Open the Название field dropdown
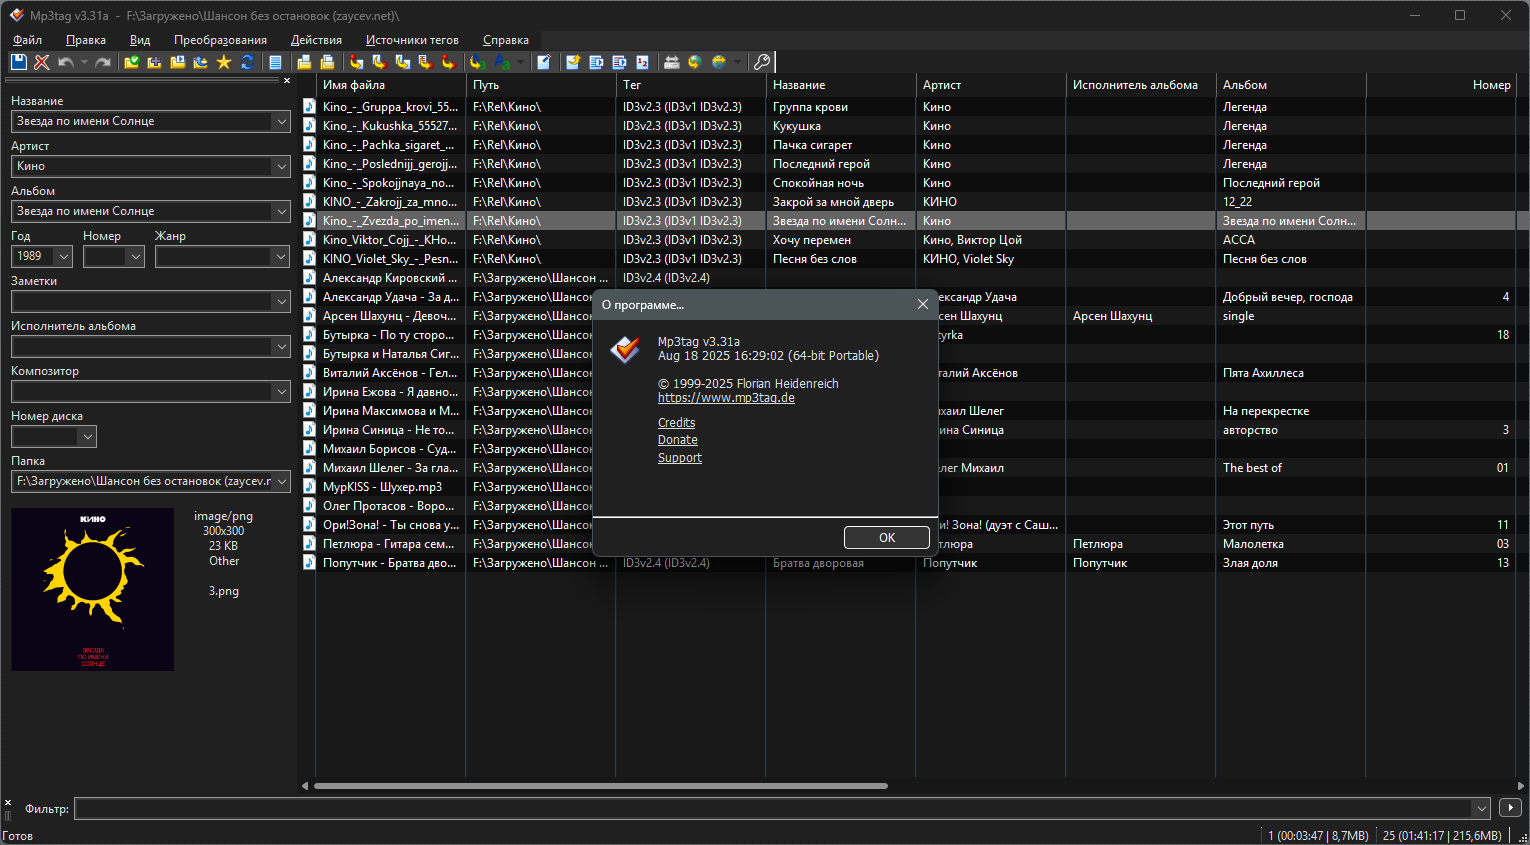This screenshot has height=845, width=1530. (x=280, y=121)
